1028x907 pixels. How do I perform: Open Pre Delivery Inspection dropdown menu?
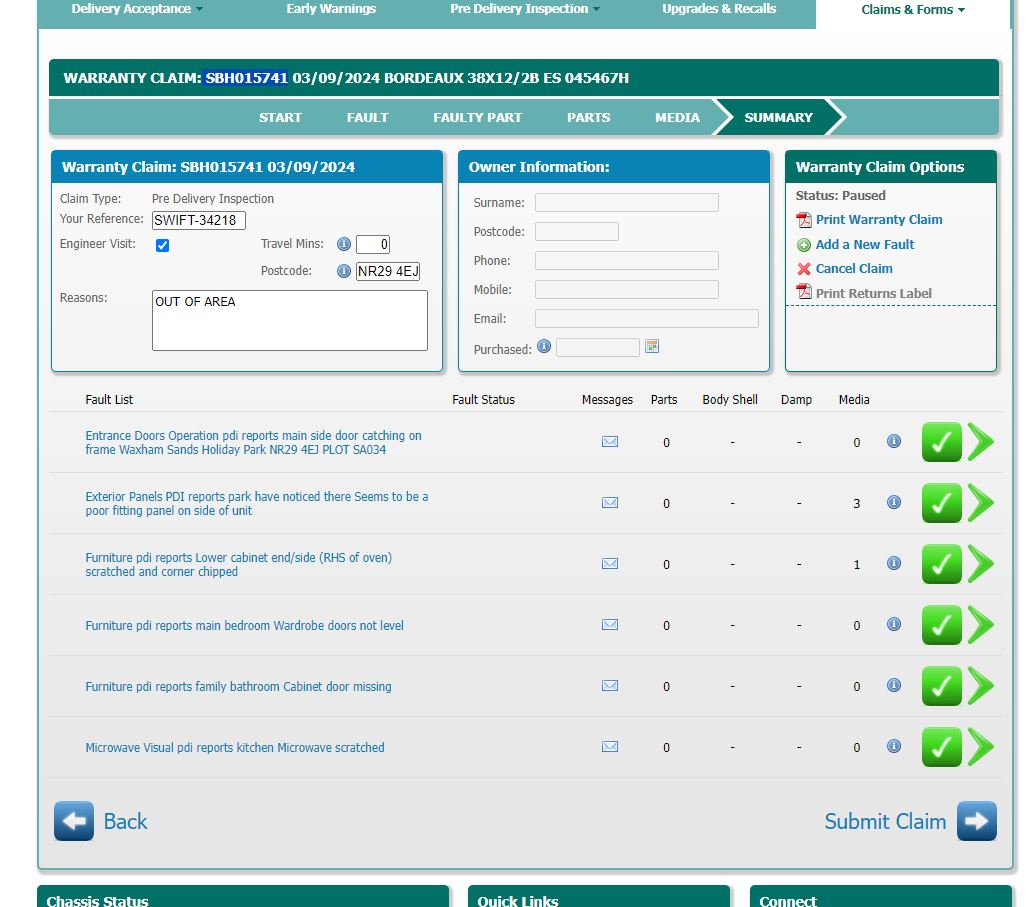pyautogui.click(x=525, y=9)
